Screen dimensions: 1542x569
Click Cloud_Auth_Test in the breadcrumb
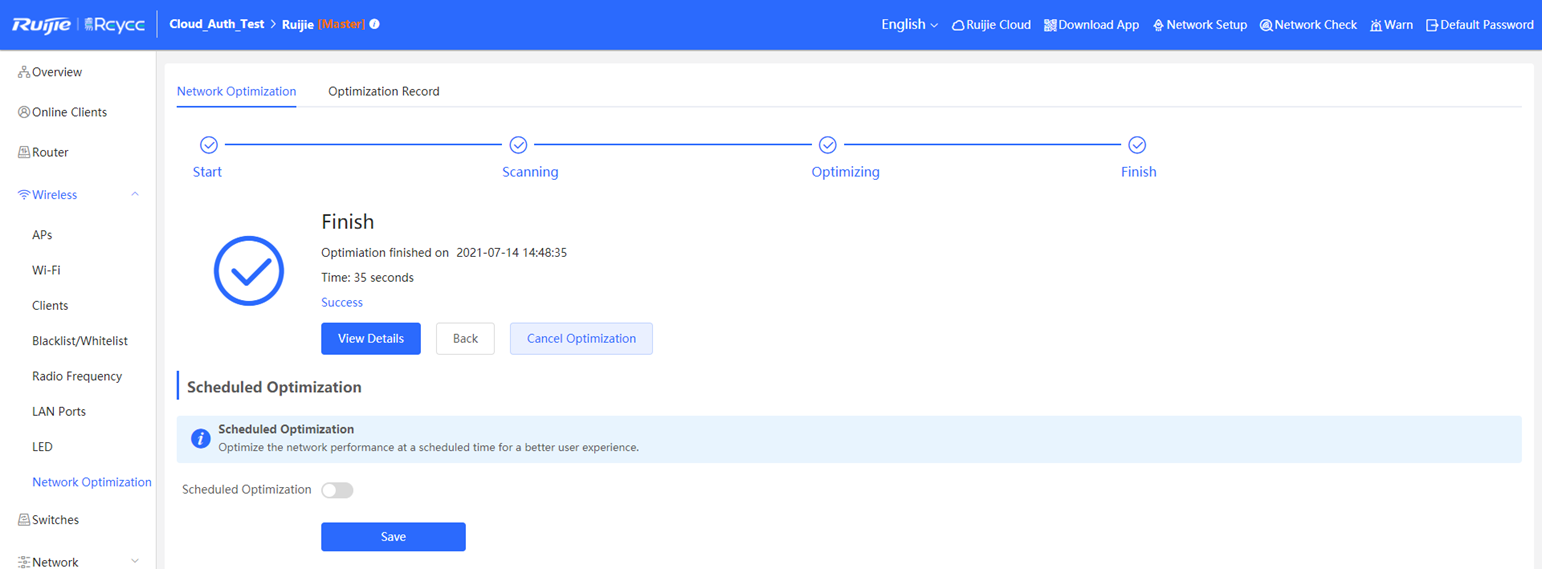[217, 24]
